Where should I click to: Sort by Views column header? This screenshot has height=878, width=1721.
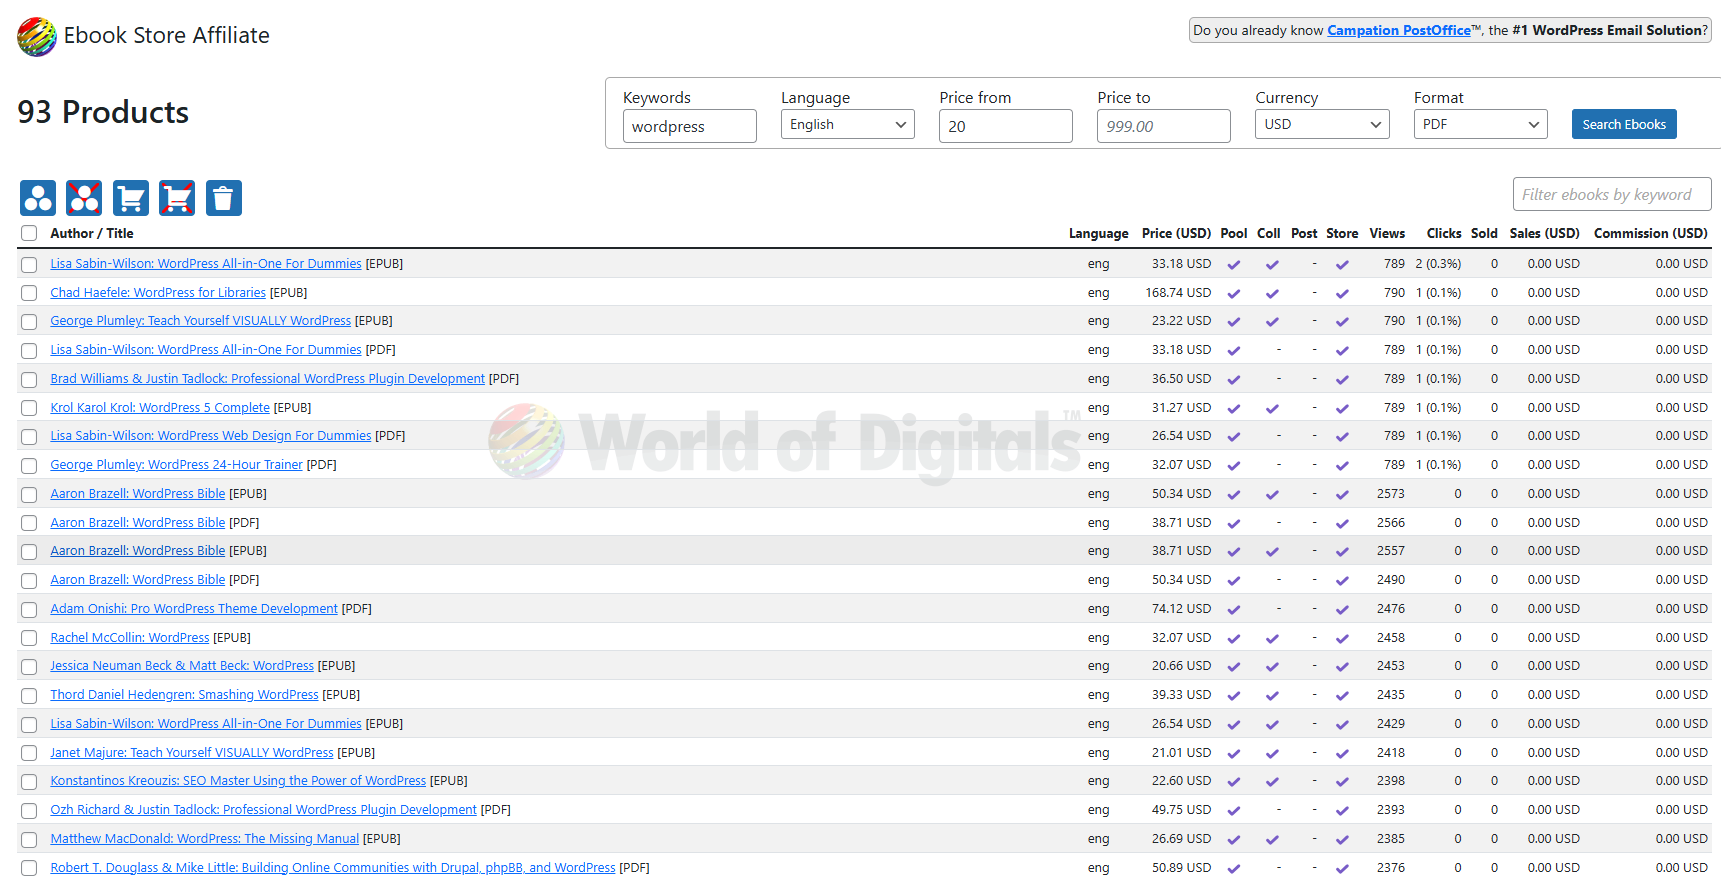click(1387, 233)
